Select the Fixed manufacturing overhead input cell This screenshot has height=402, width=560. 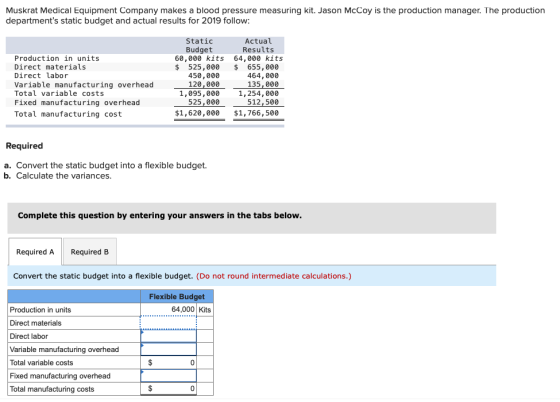168,376
